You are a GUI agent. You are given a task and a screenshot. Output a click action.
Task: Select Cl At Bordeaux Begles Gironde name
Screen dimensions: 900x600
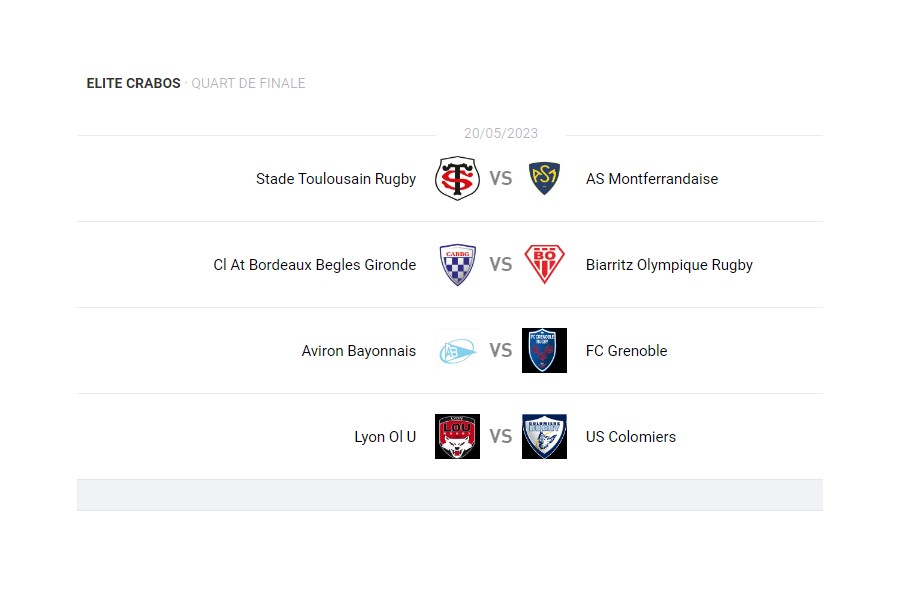[x=315, y=265]
